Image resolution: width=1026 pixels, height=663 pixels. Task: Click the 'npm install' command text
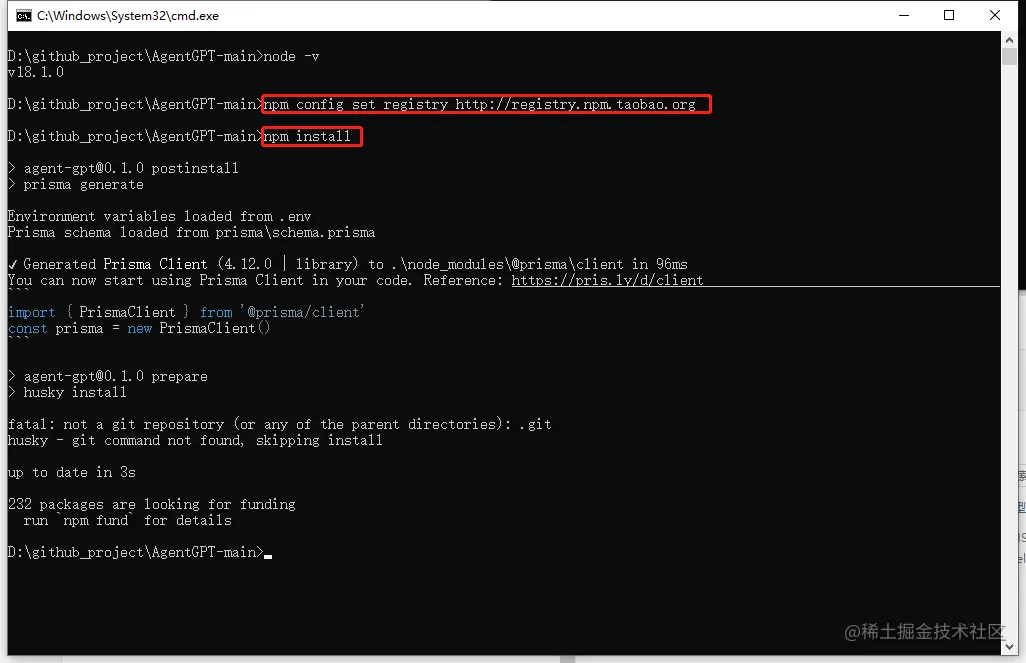tap(307, 136)
